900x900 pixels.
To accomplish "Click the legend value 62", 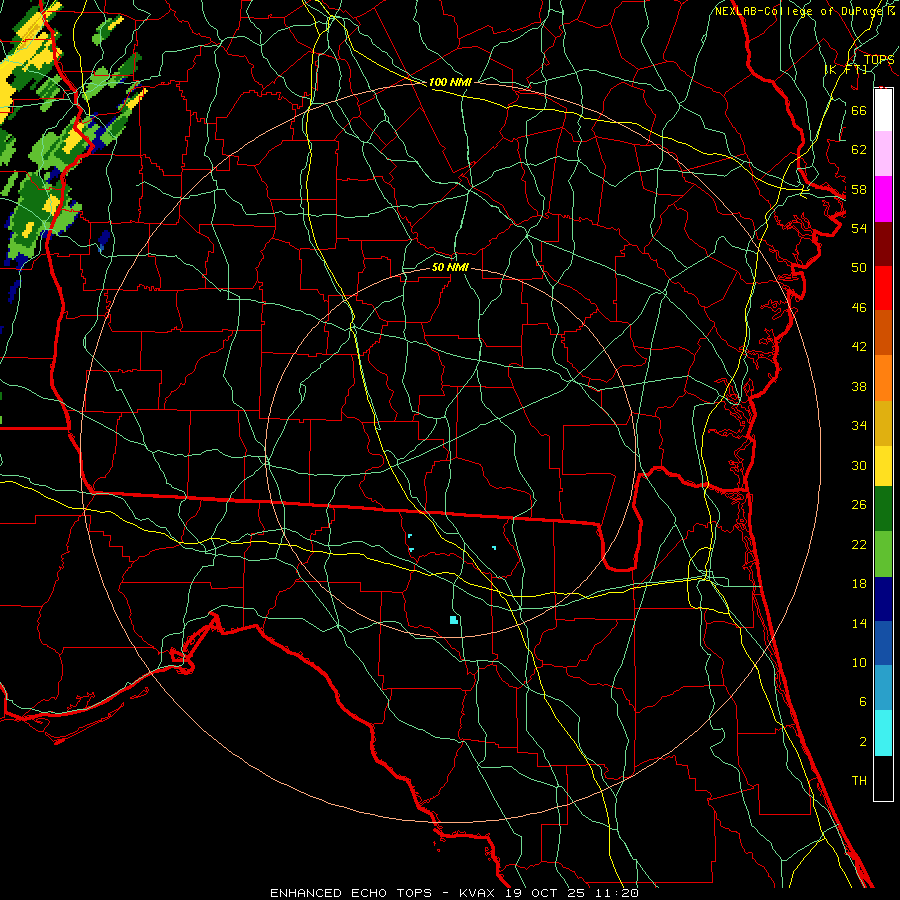I will 859,150.
